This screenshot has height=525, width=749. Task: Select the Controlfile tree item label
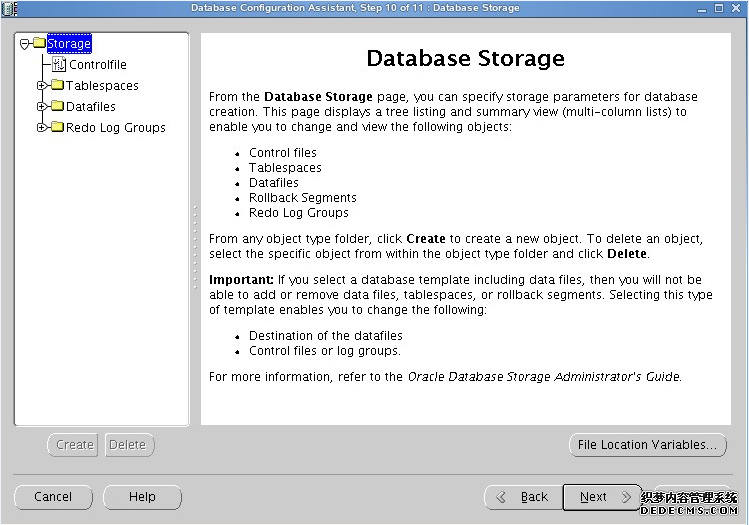click(x=97, y=65)
